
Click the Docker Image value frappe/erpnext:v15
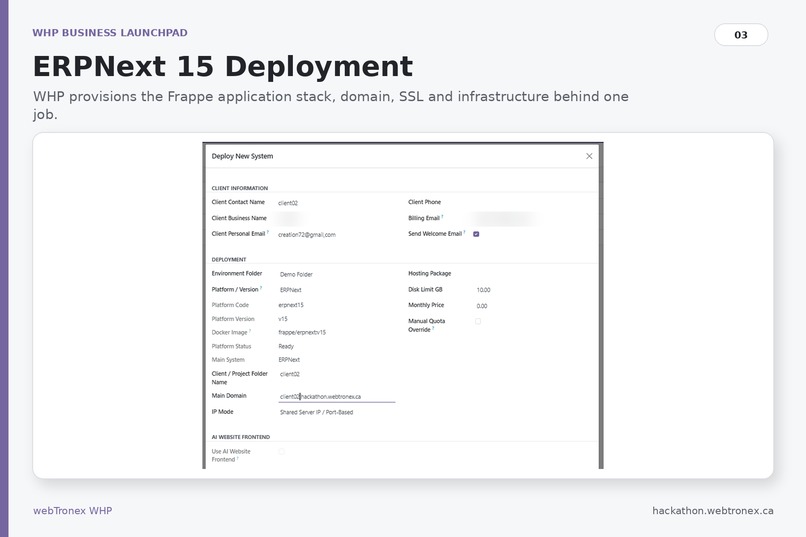coord(302,332)
